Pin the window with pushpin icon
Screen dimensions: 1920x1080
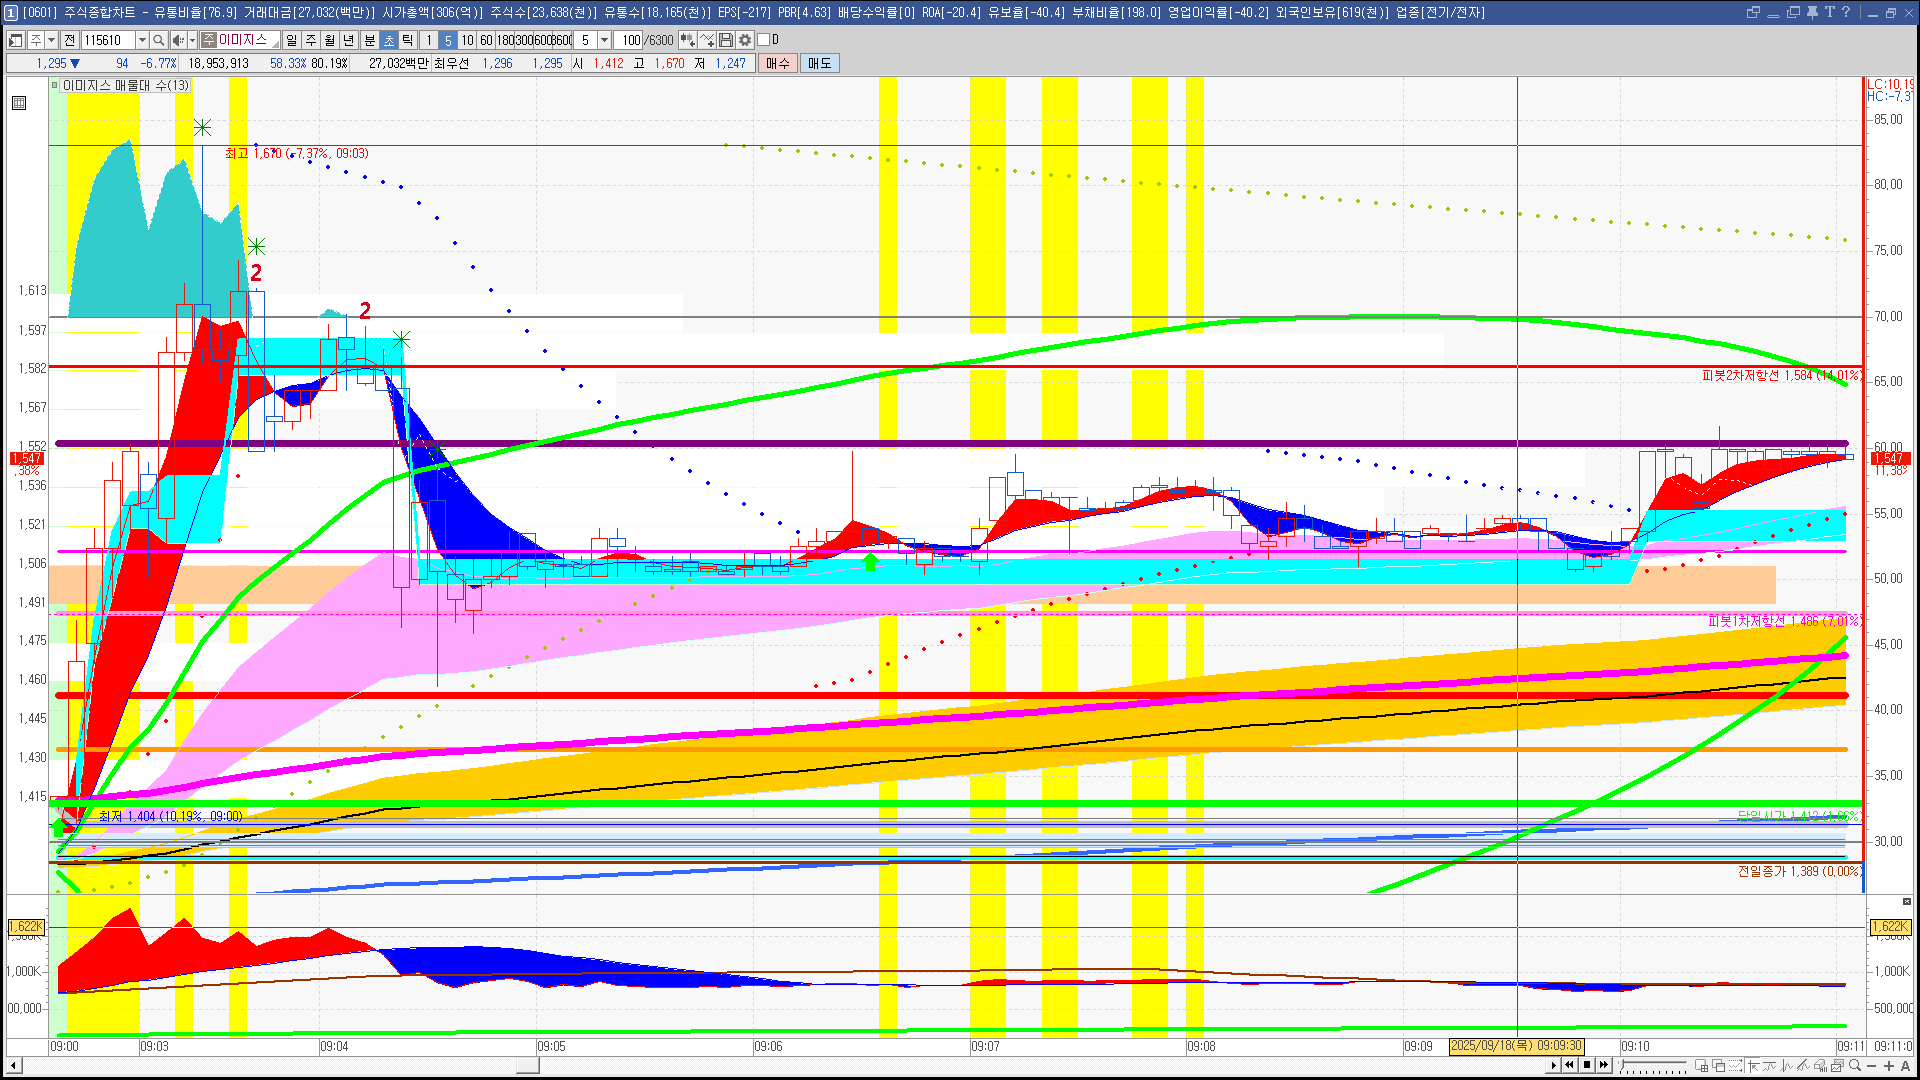[1812, 12]
